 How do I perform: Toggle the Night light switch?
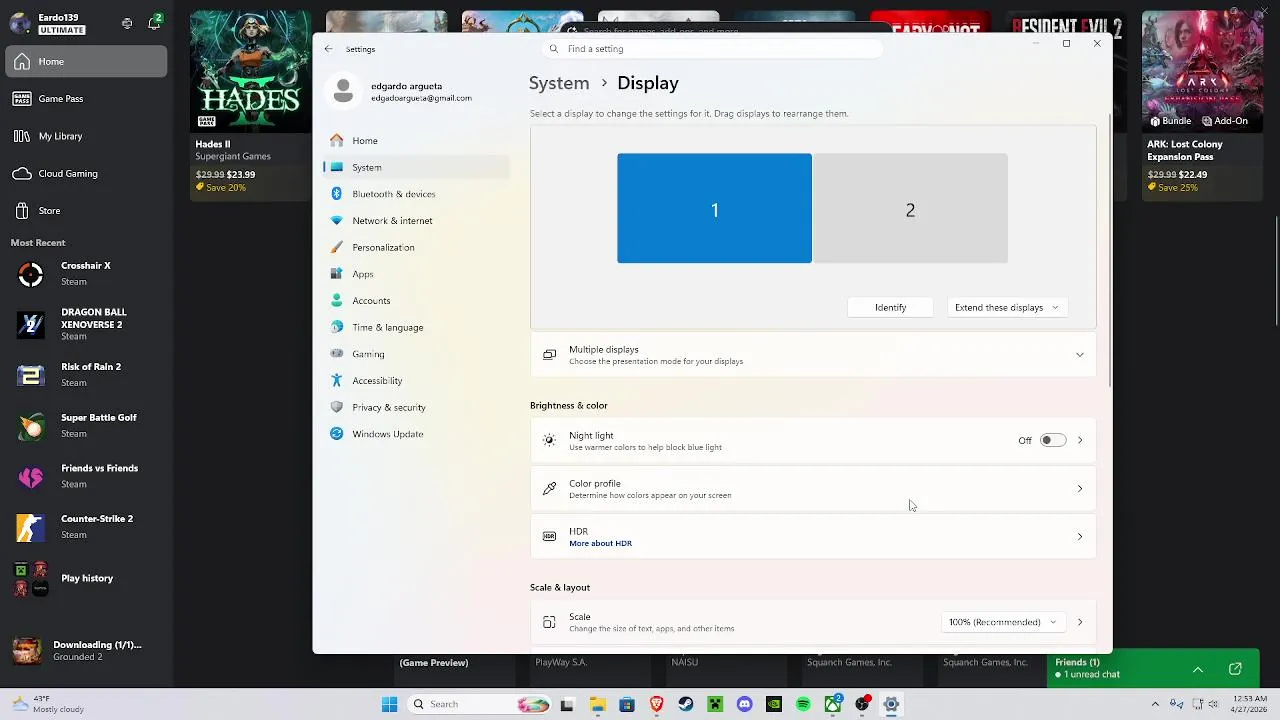point(1053,440)
